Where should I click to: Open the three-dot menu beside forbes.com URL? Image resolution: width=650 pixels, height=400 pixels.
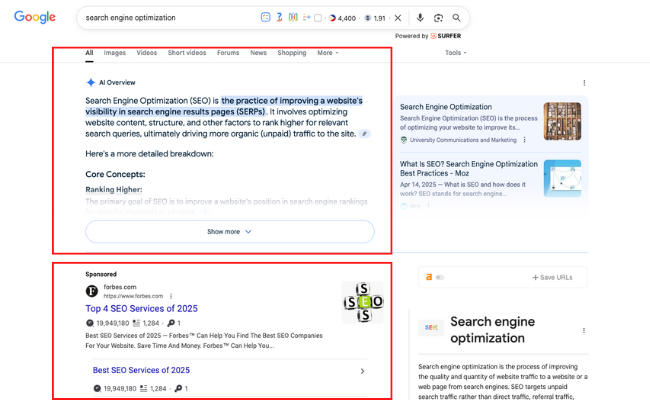[171, 296]
